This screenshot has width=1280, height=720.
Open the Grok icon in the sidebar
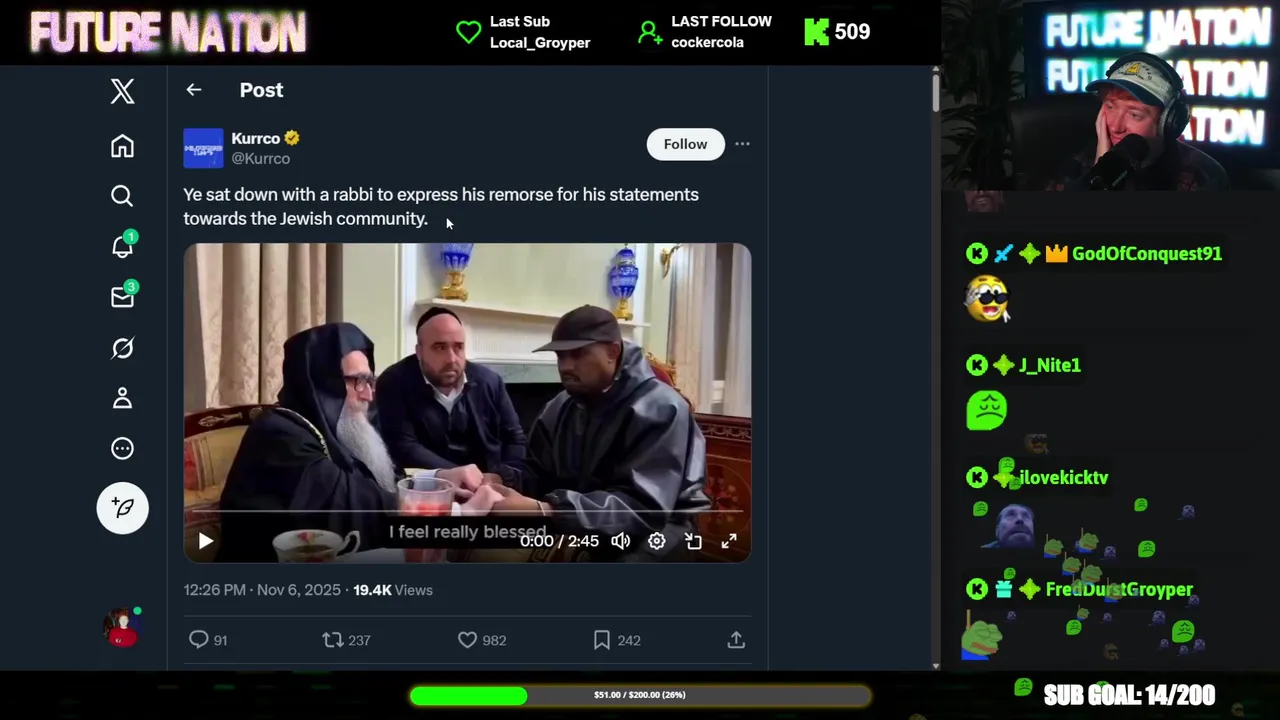tap(122, 348)
